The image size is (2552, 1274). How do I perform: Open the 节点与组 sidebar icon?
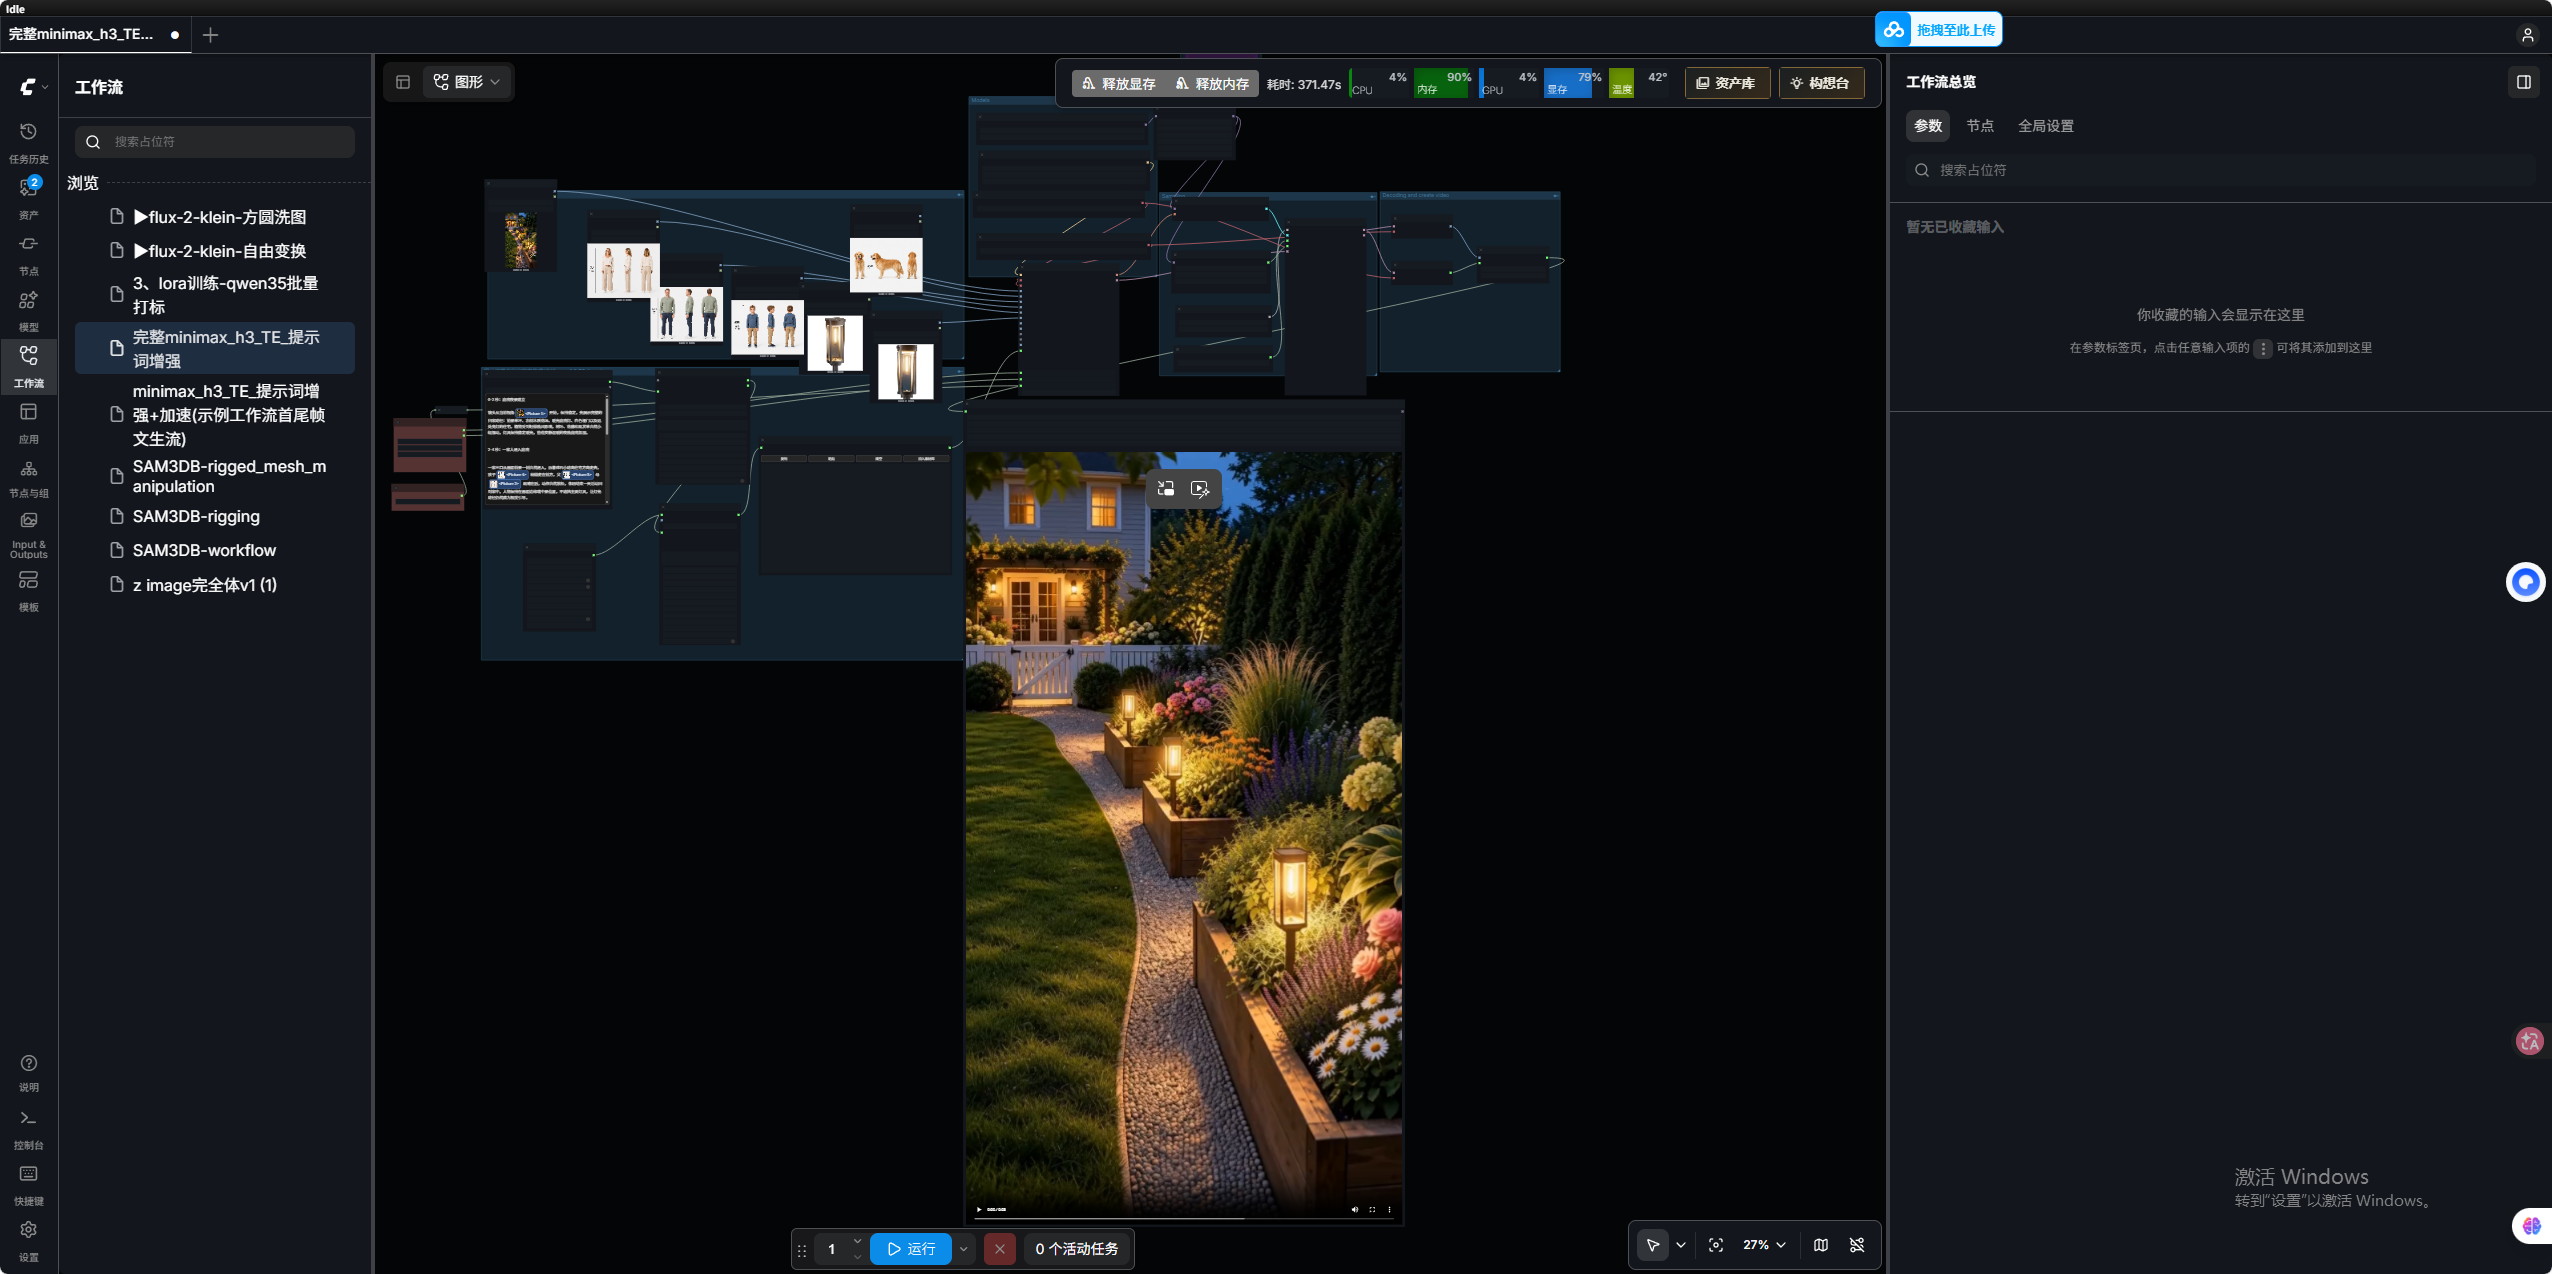click(28, 478)
